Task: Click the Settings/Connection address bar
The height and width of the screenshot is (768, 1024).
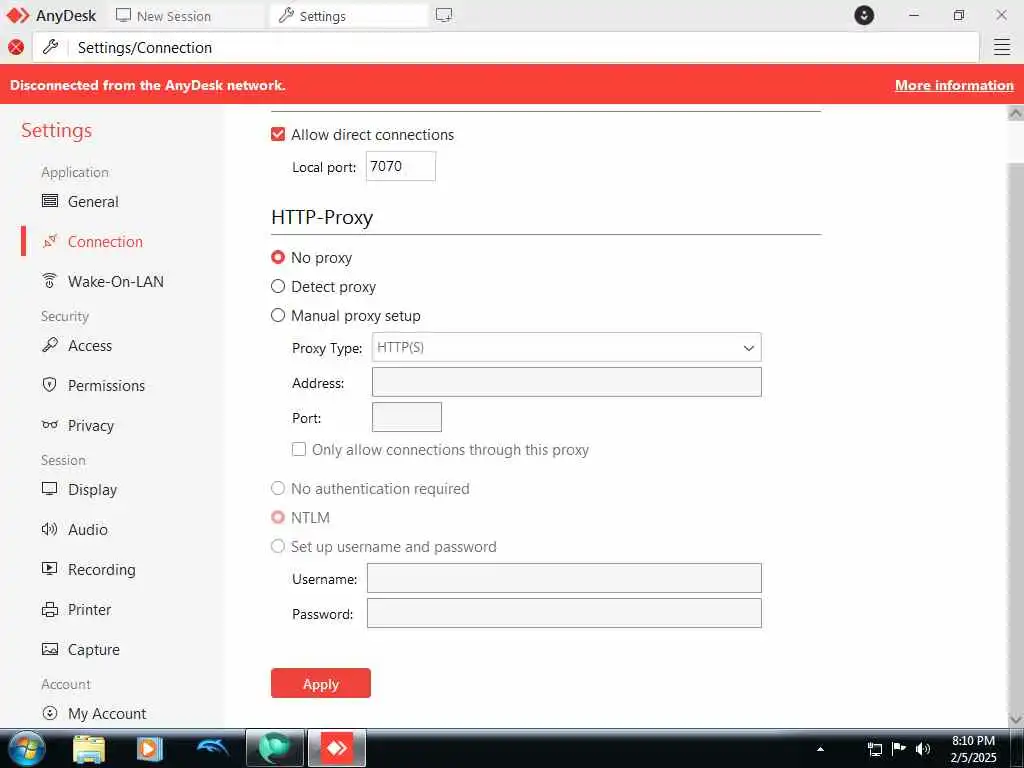Action: [x=506, y=47]
